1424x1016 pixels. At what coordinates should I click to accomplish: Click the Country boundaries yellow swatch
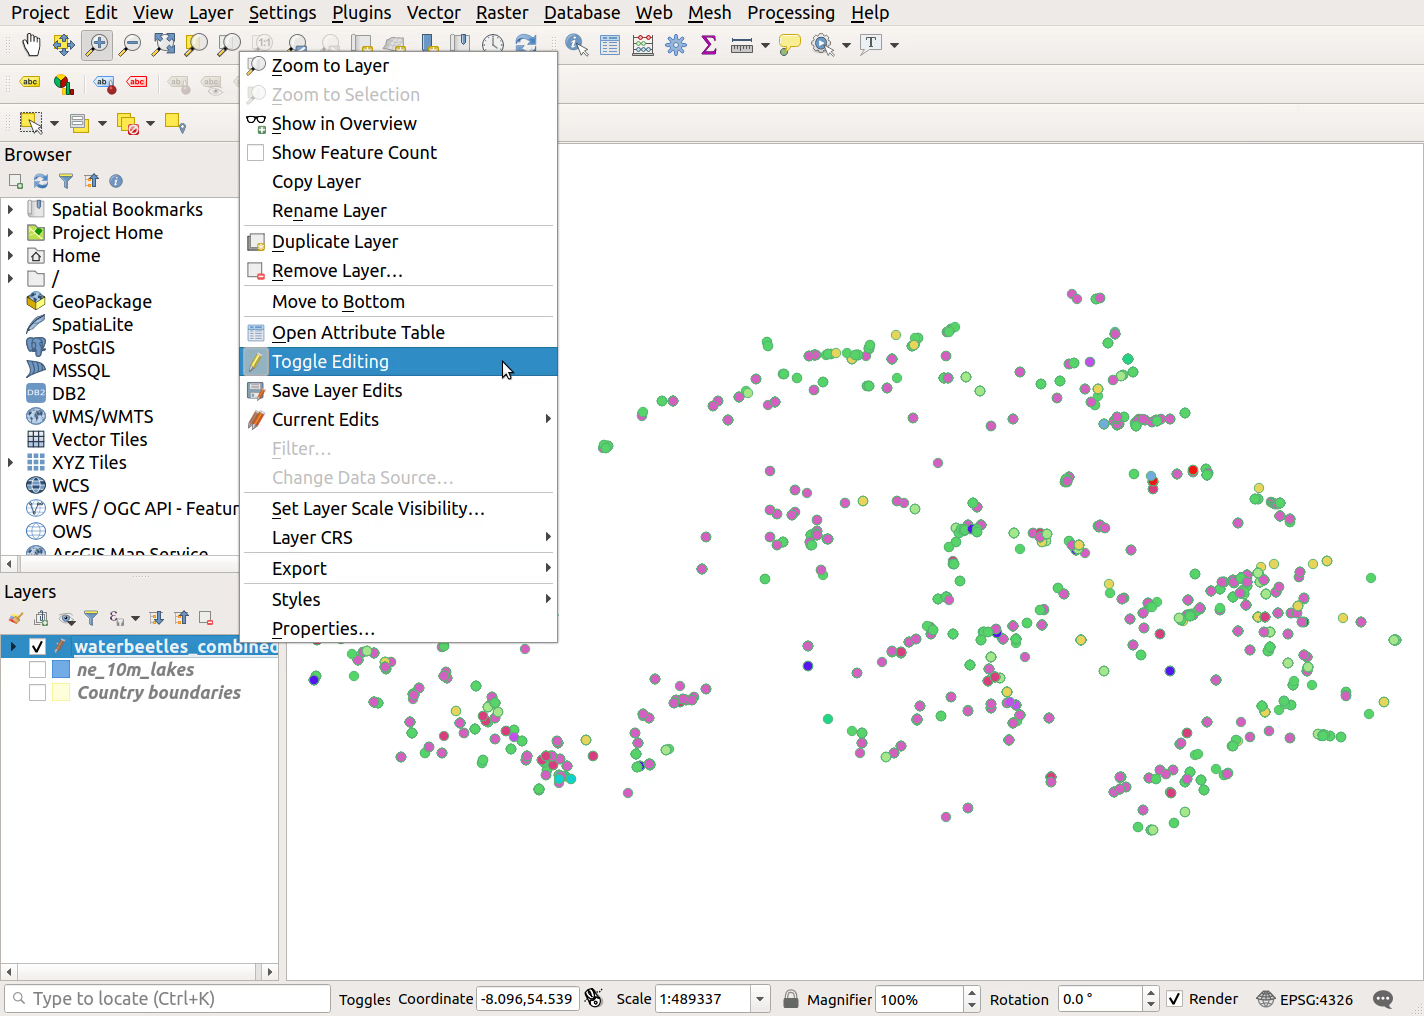click(60, 692)
